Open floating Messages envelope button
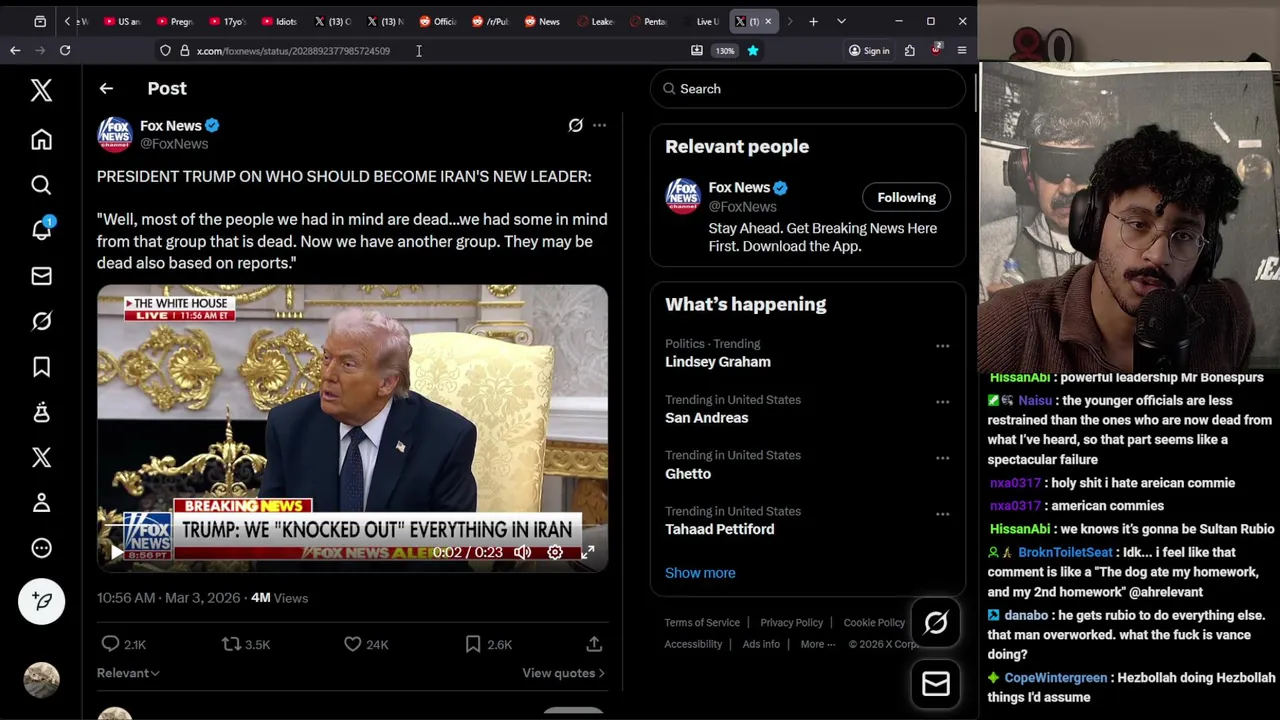The width and height of the screenshot is (1280, 720). pos(936,684)
